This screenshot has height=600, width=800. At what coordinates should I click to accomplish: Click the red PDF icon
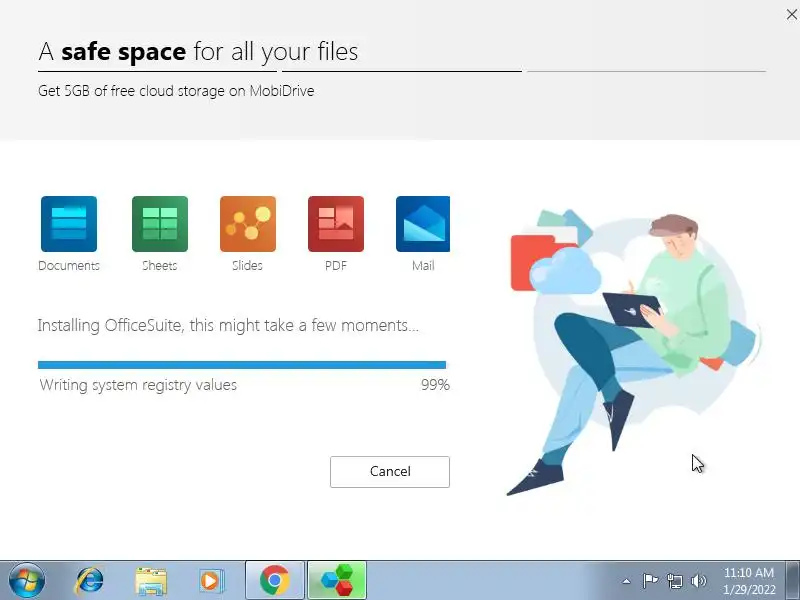pos(336,224)
